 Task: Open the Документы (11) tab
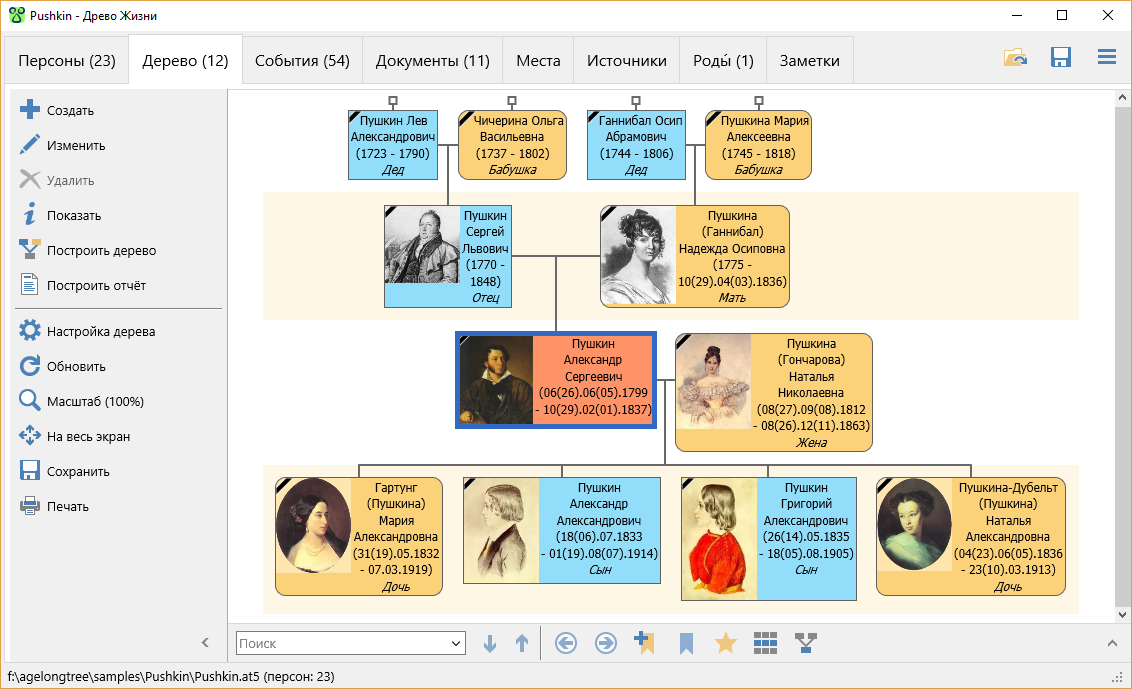click(x=432, y=61)
